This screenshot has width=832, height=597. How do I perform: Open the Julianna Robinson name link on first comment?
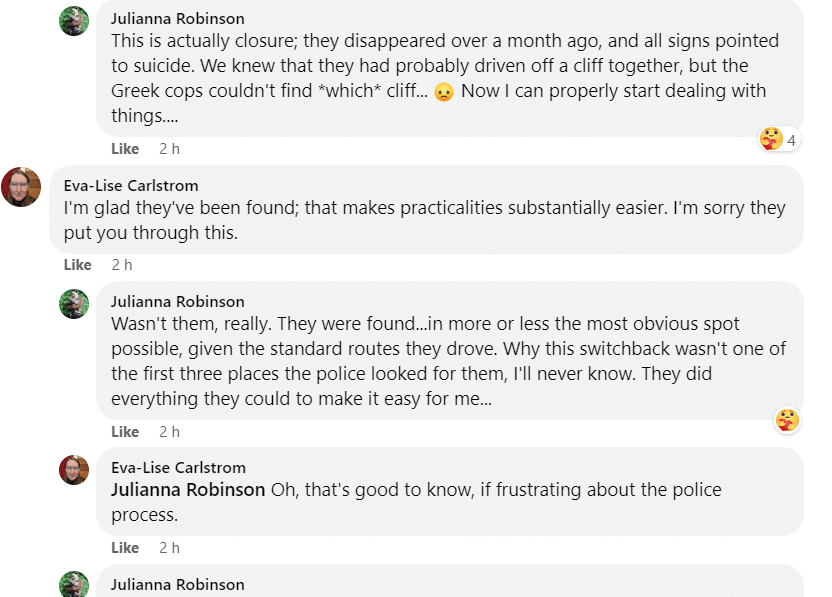[178, 19]
